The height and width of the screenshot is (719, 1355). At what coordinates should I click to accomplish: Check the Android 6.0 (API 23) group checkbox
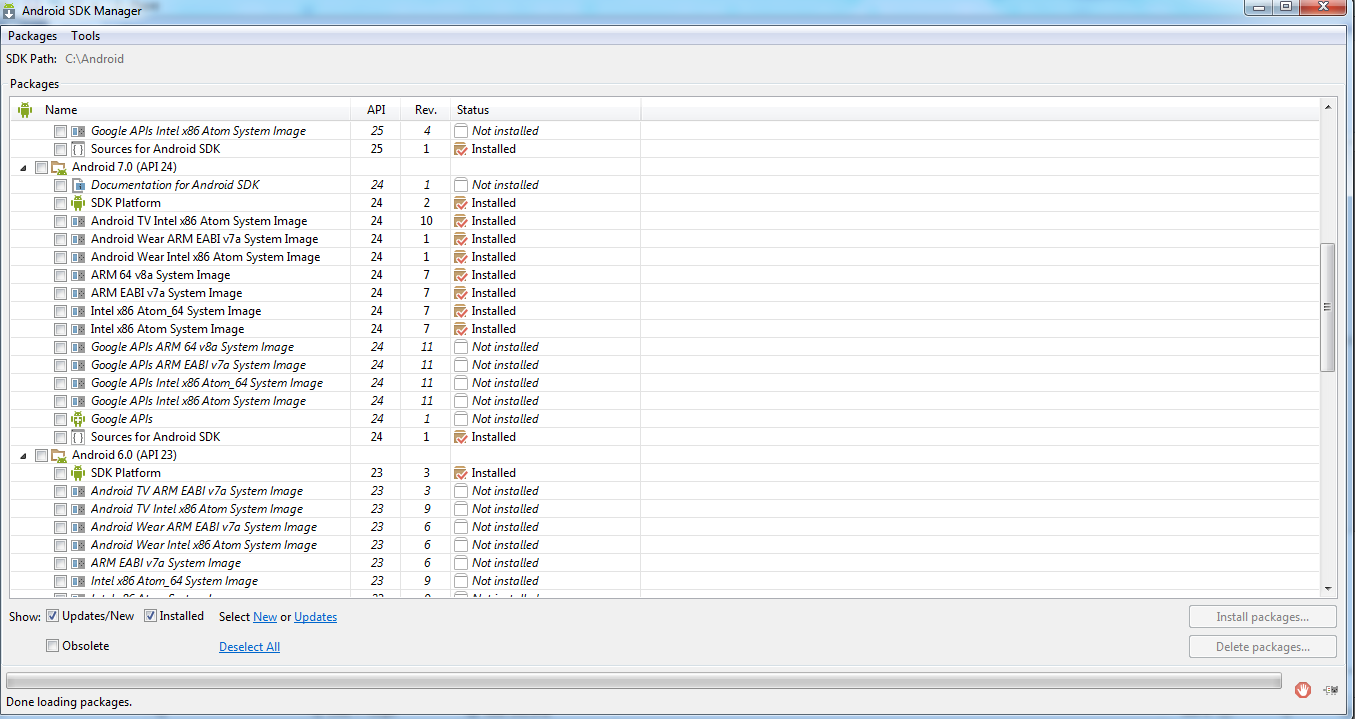(x=41, y=455)
